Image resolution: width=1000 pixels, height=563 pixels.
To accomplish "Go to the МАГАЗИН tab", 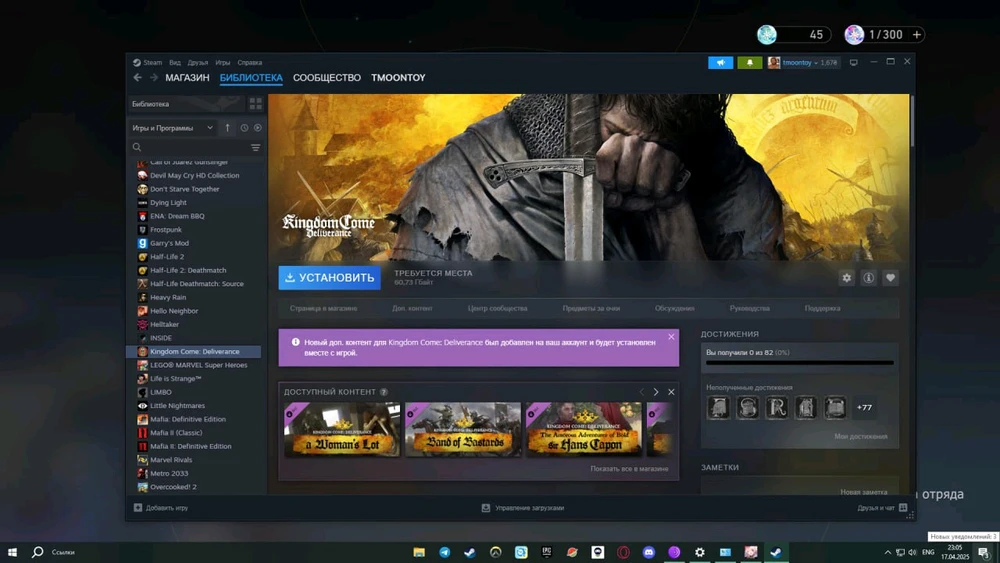I will pos(187,78).
